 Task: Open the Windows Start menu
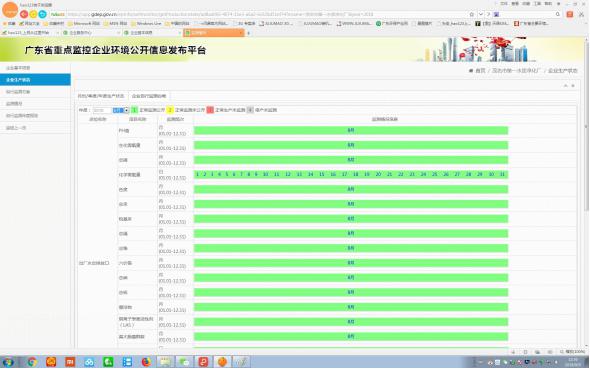[x=8, y=362]
